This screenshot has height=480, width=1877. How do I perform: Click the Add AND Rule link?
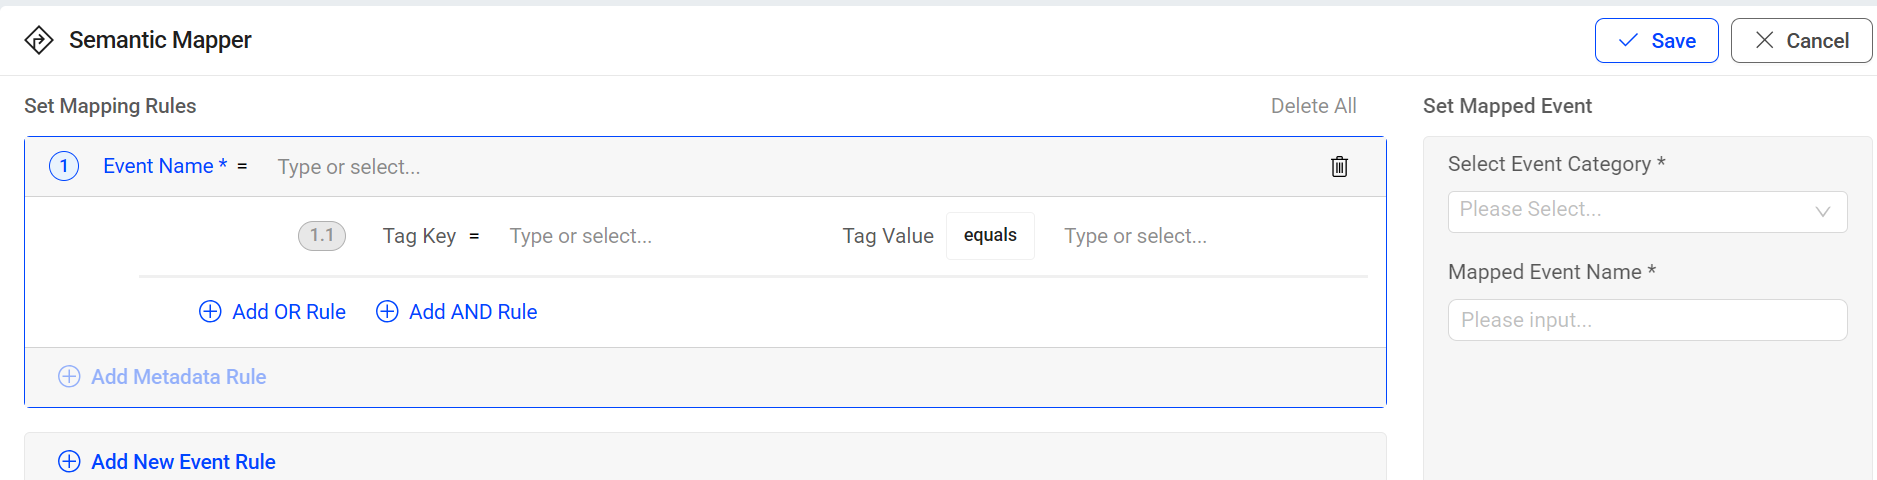point(473,312)
